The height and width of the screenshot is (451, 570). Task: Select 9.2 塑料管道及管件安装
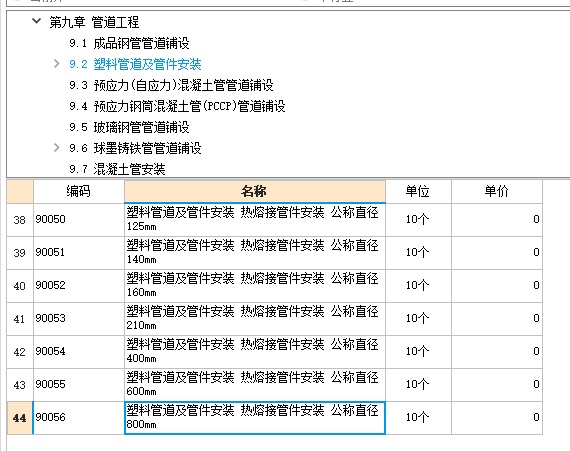(135, 64)
